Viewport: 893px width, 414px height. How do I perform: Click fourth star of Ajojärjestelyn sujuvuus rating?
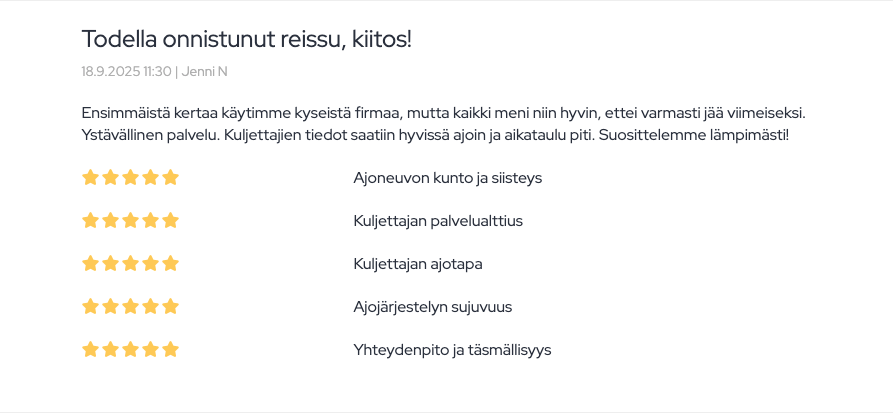(x=150, y=307)
